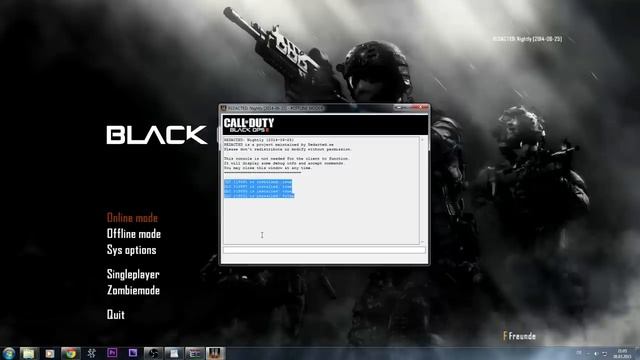Click the volume icon in system tray
Screen dimensions: 640x360
pyautogui.click(x=596, y=353)
